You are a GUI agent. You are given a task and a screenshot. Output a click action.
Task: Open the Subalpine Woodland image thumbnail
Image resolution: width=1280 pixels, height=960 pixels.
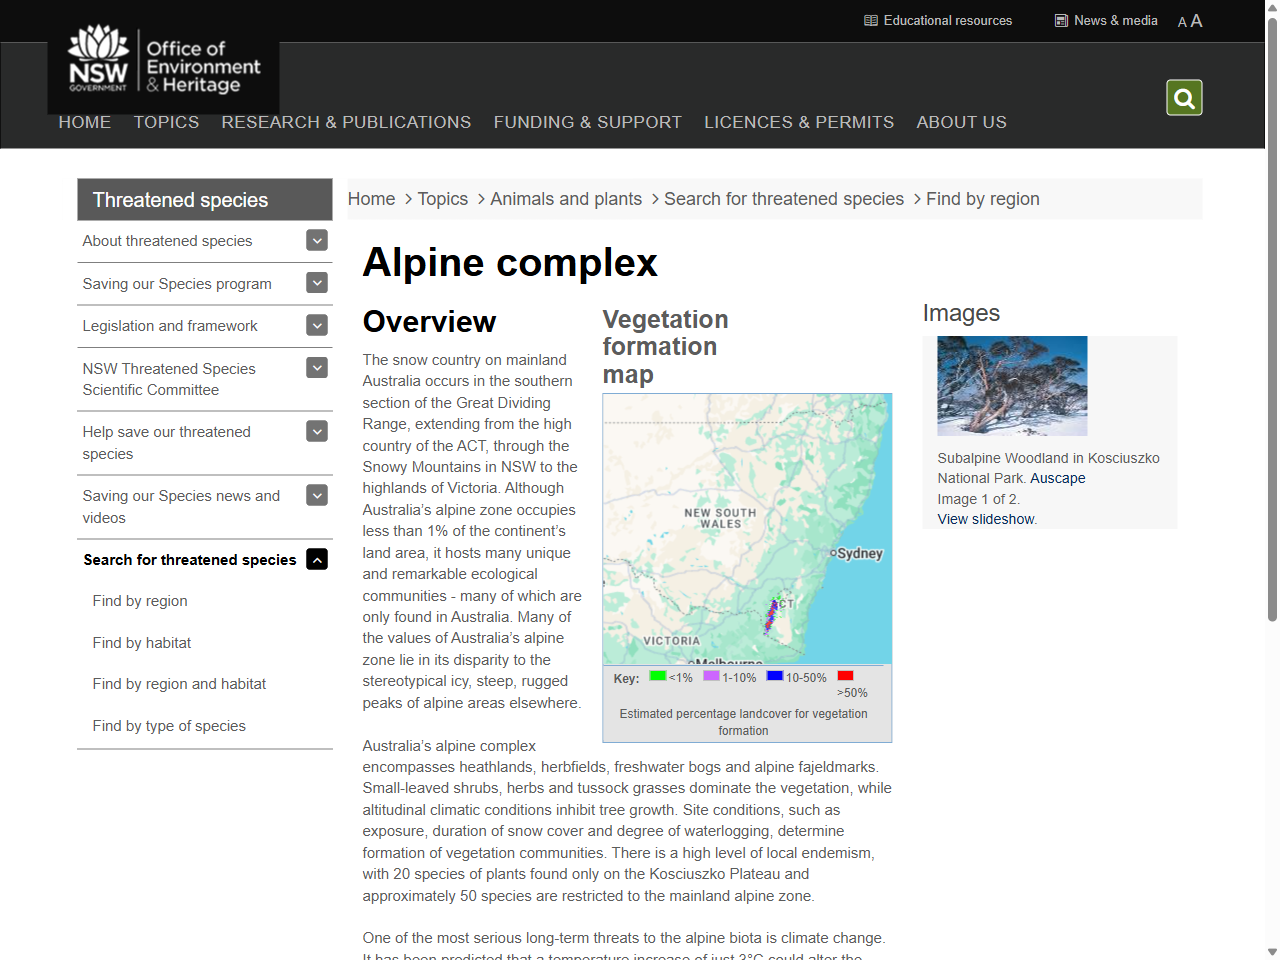pyautogui.click(x=1012, y=386)
